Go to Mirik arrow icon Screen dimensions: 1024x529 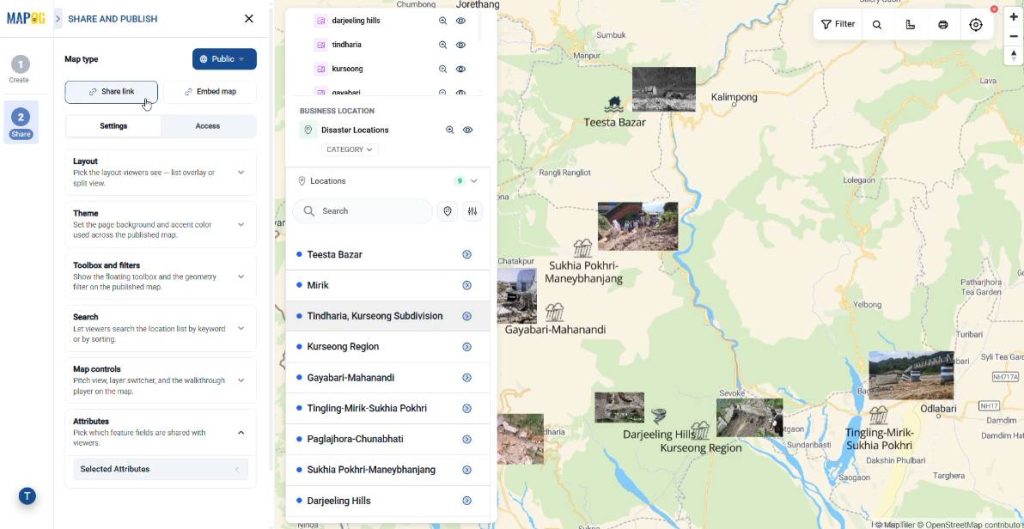click(467, 285)
